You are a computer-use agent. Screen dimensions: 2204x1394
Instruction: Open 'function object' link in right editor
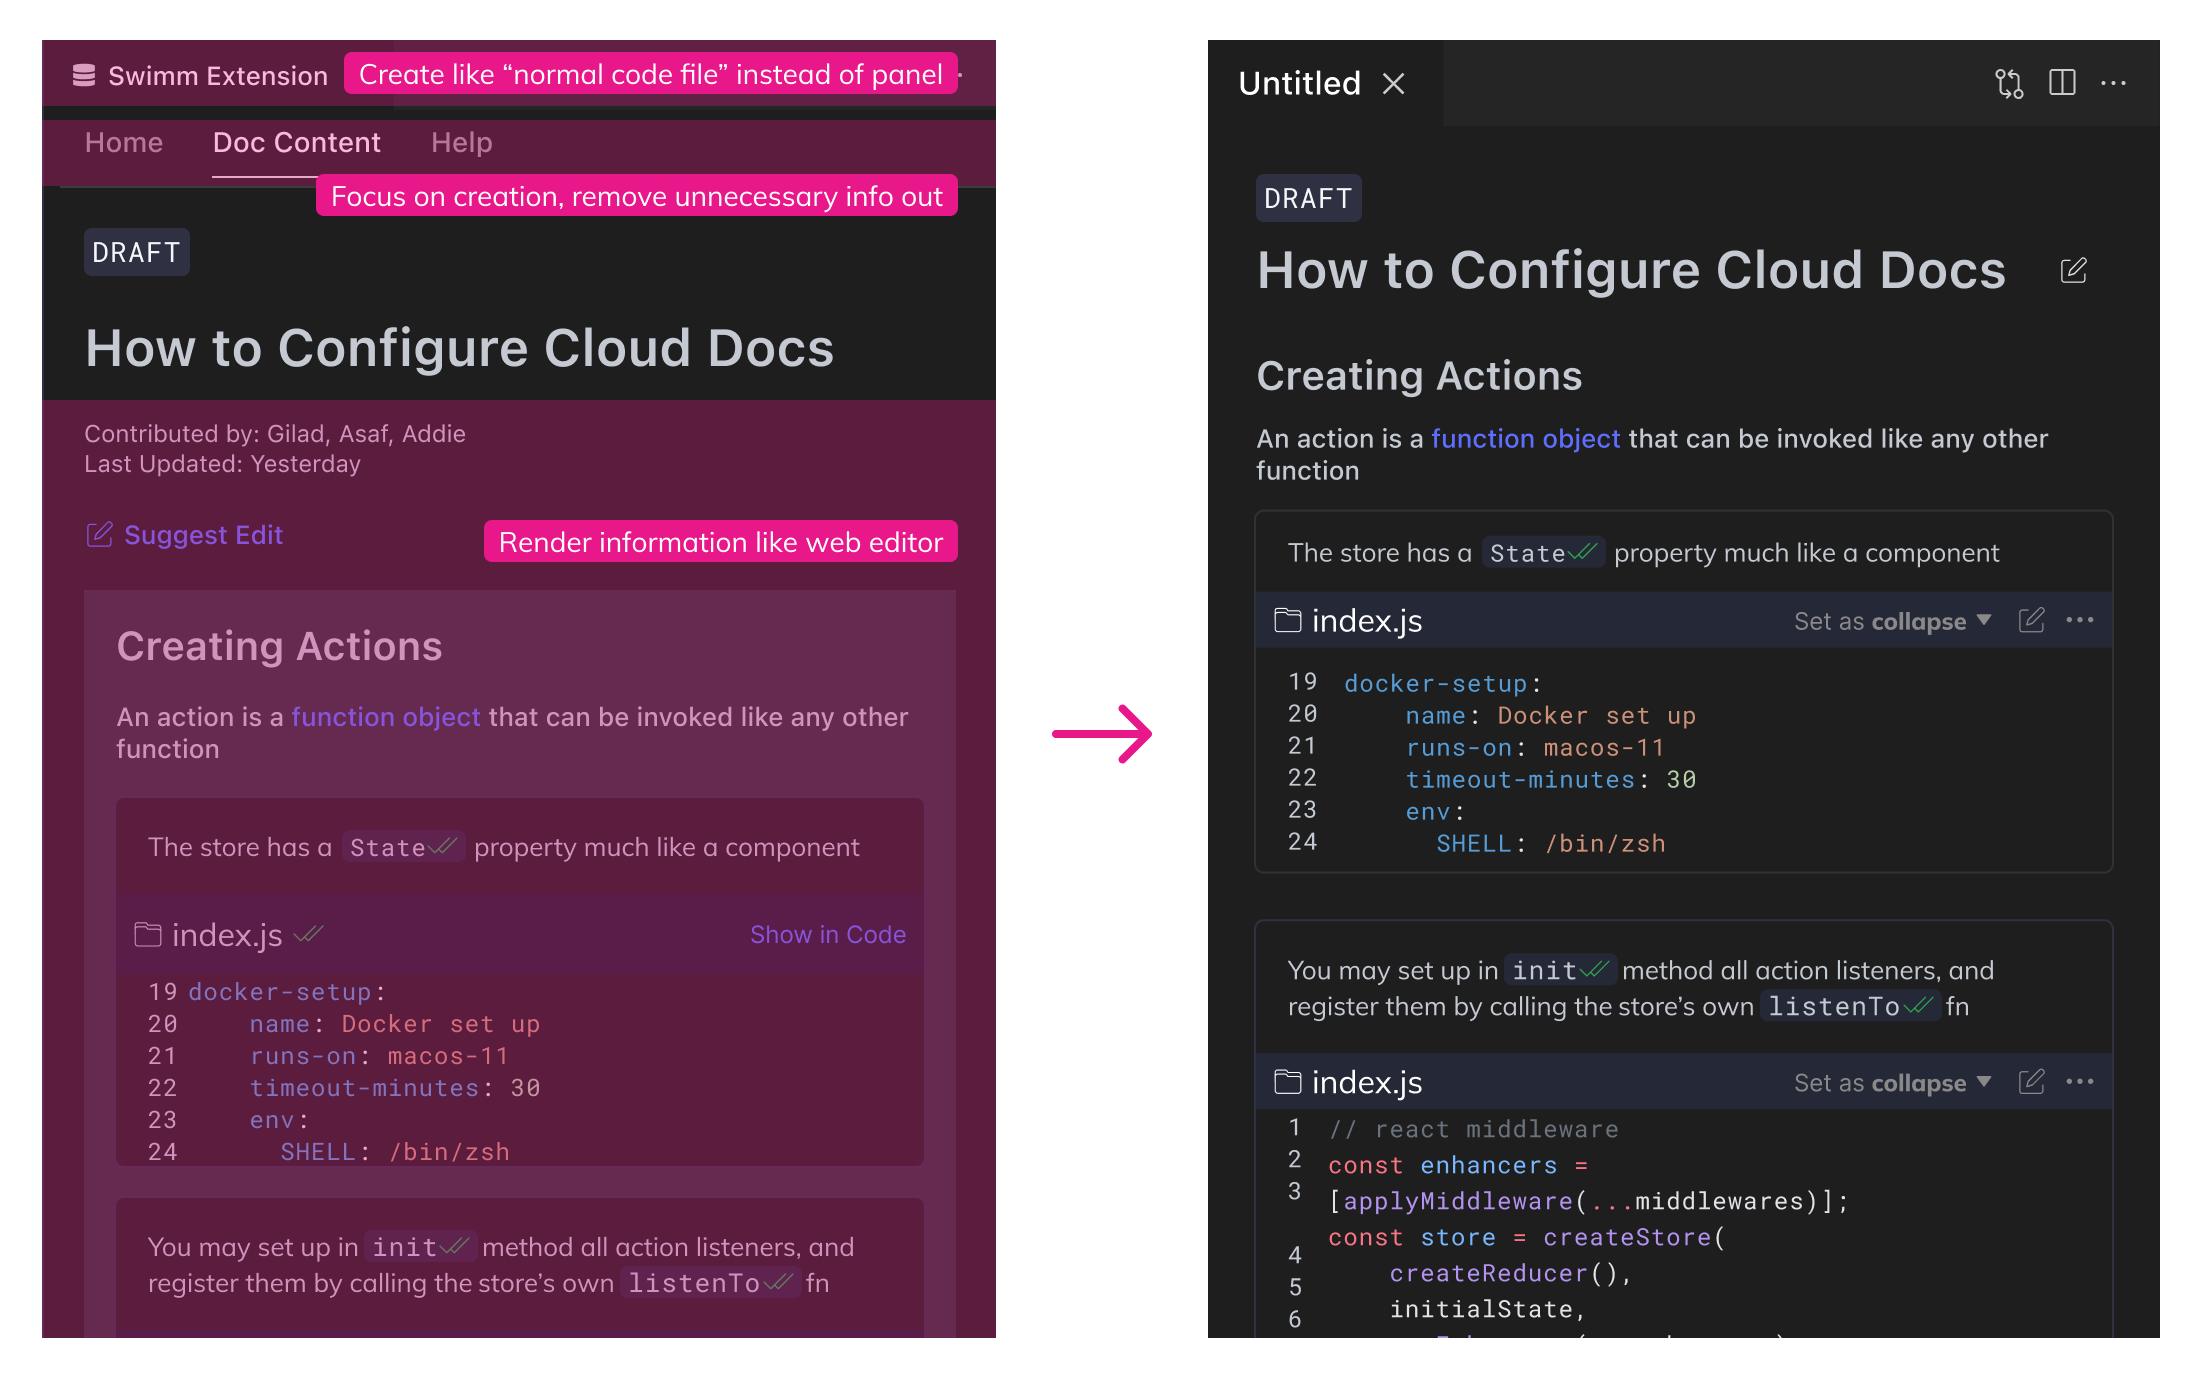tap(1525, 438)
